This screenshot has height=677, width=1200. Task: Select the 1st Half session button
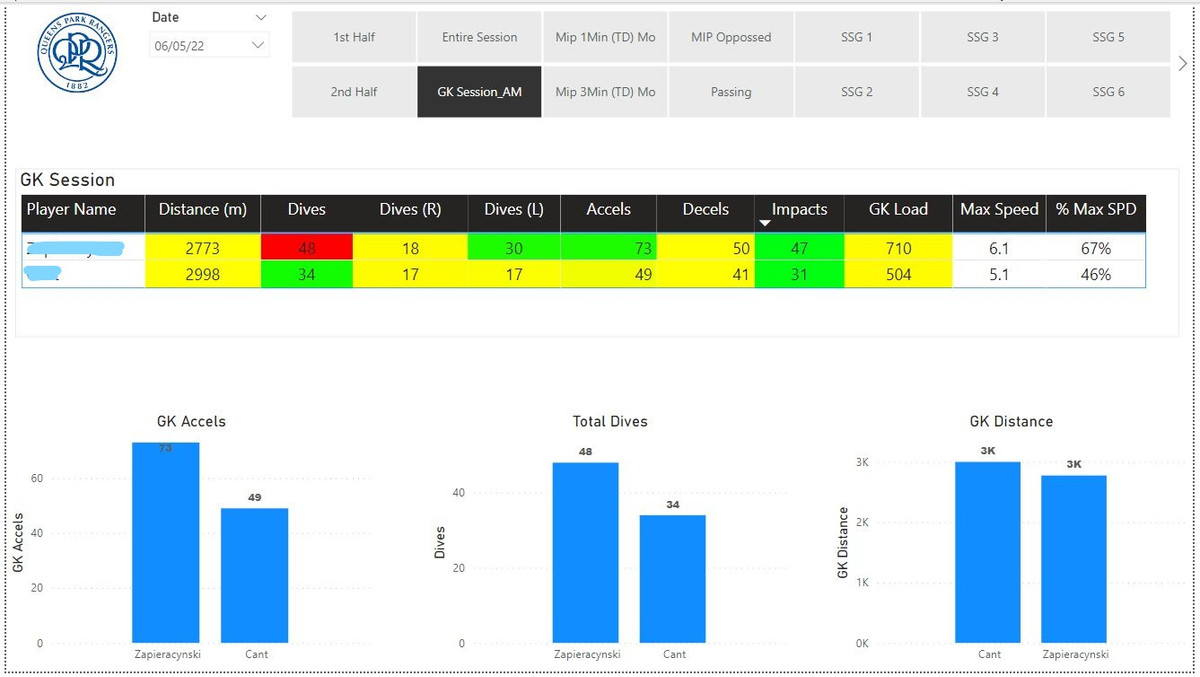(354, 37)
